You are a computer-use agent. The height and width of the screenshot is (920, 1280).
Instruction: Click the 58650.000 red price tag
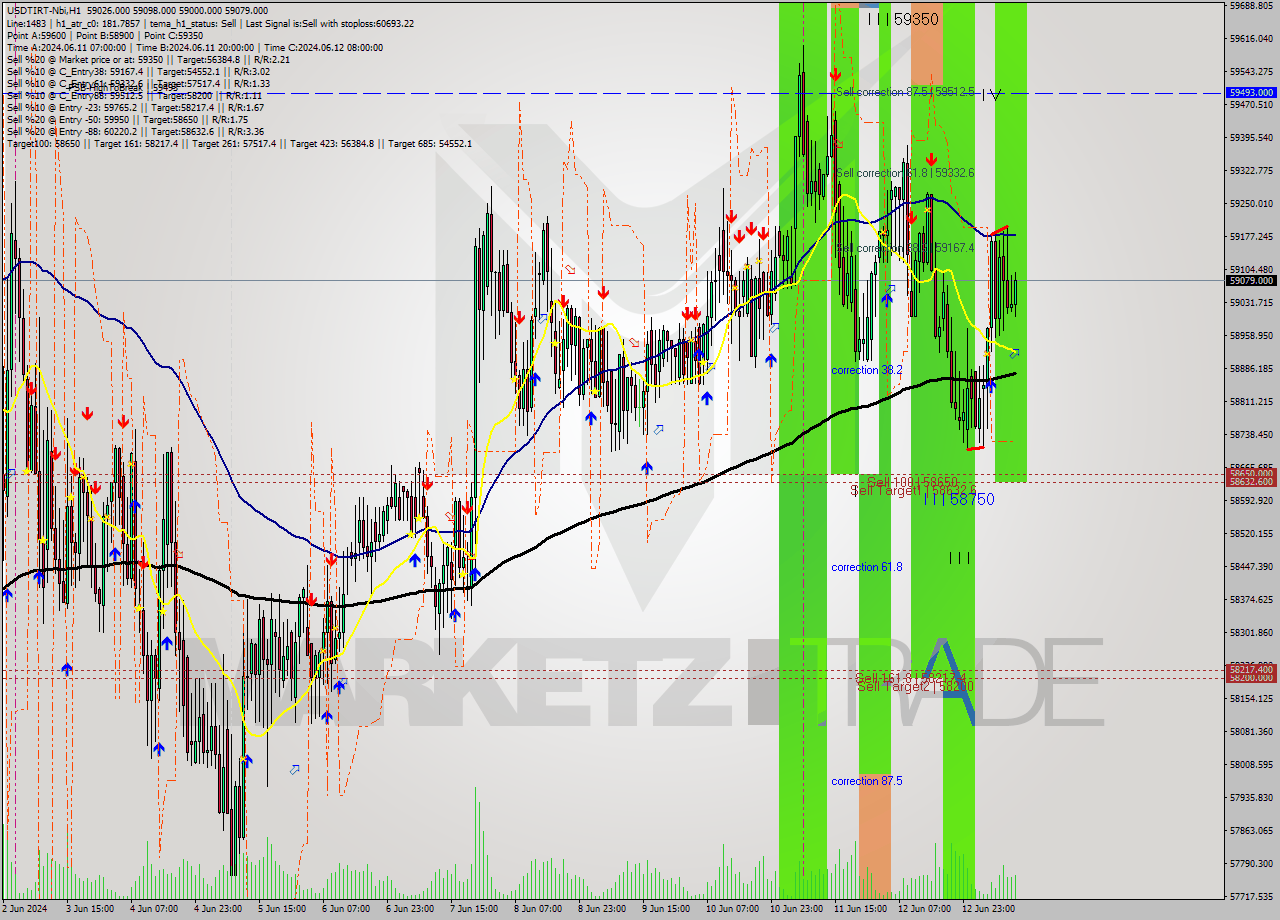tap(1251, 473)
